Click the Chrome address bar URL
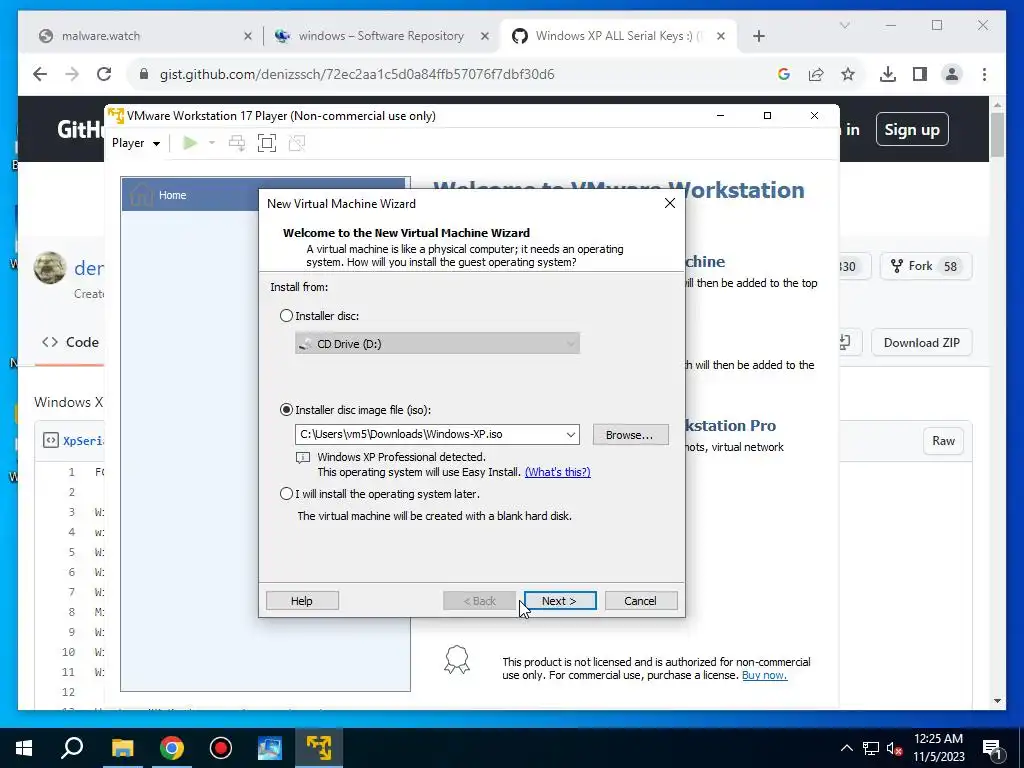1024x768 pixels. point(357,74)
